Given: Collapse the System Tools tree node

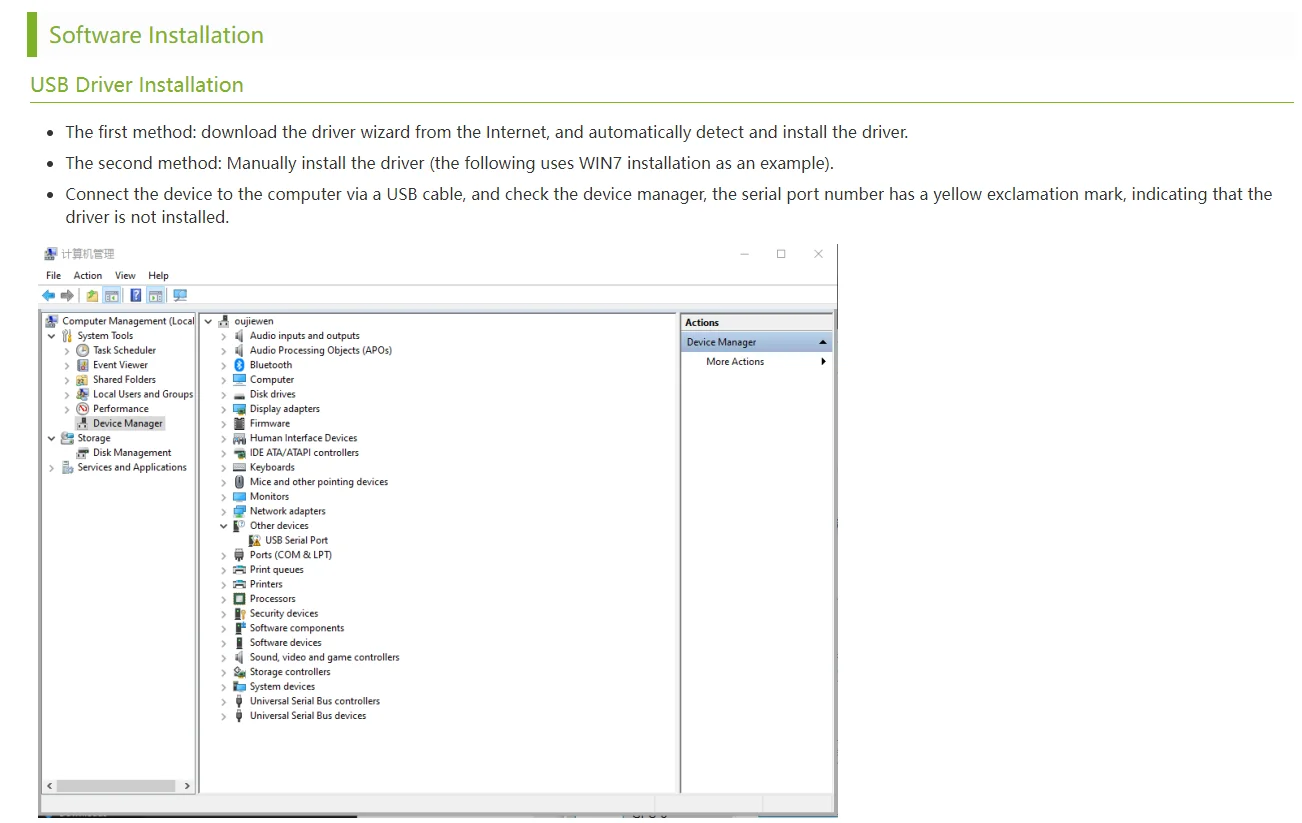Looking at the screenshot, I should 52,336.
